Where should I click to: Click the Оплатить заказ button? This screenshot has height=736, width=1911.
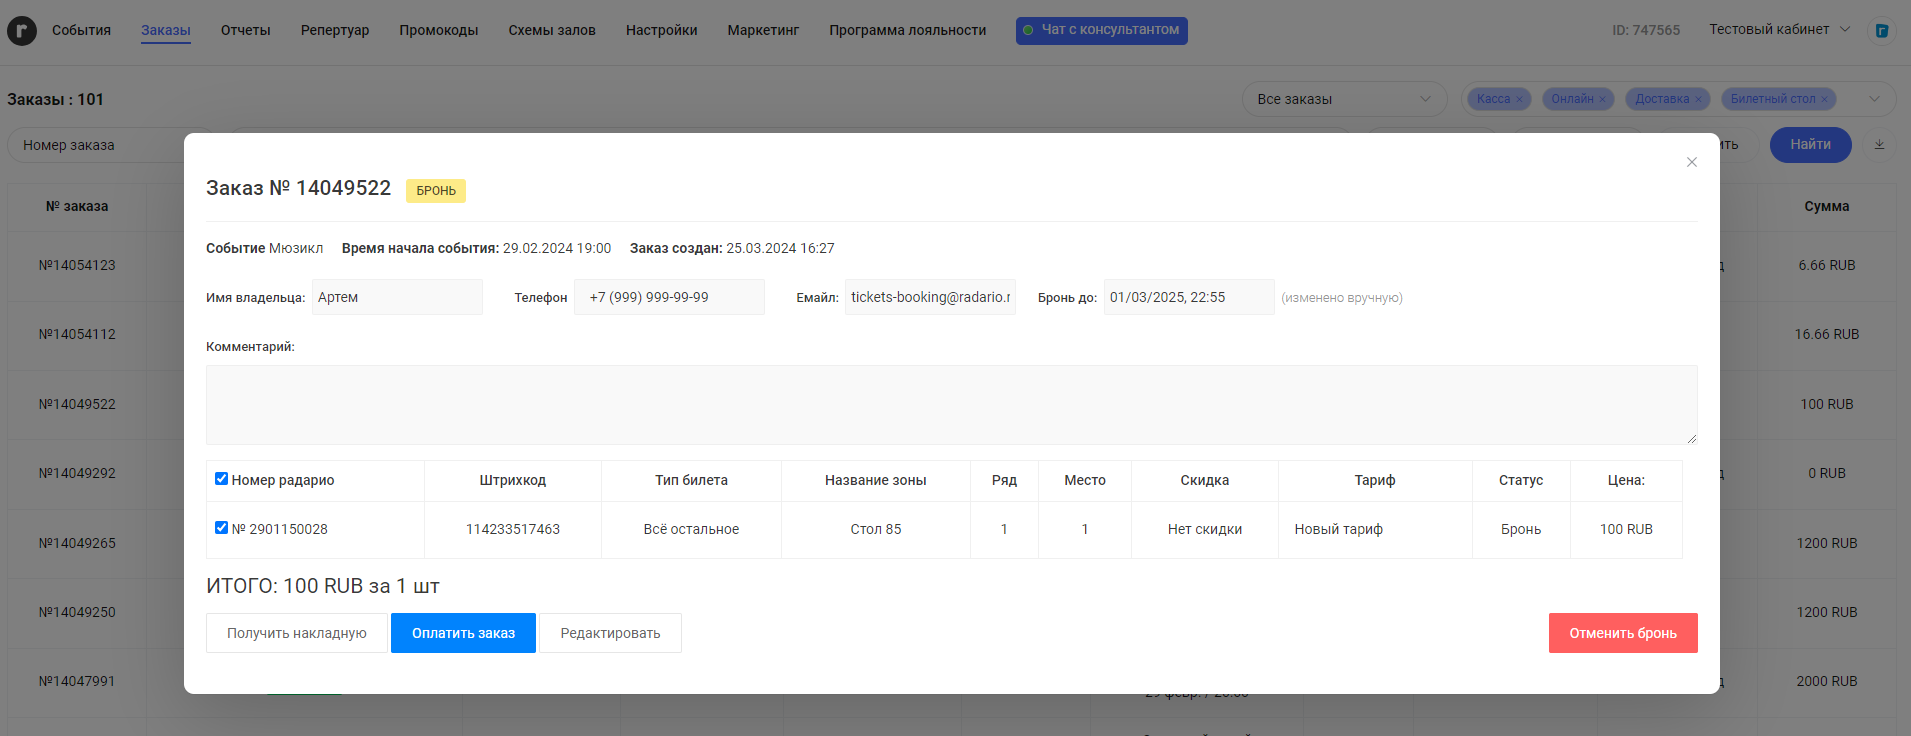464,633
